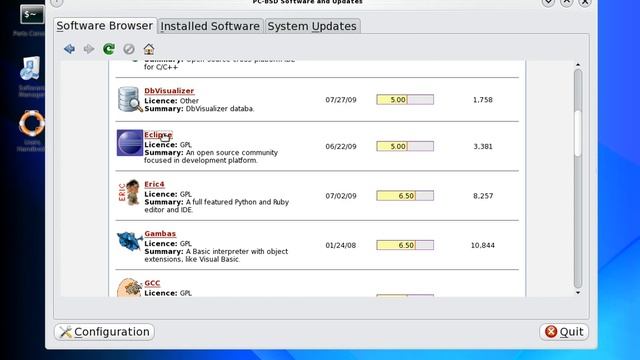Click the grey stop loading icon

[129, 49]
